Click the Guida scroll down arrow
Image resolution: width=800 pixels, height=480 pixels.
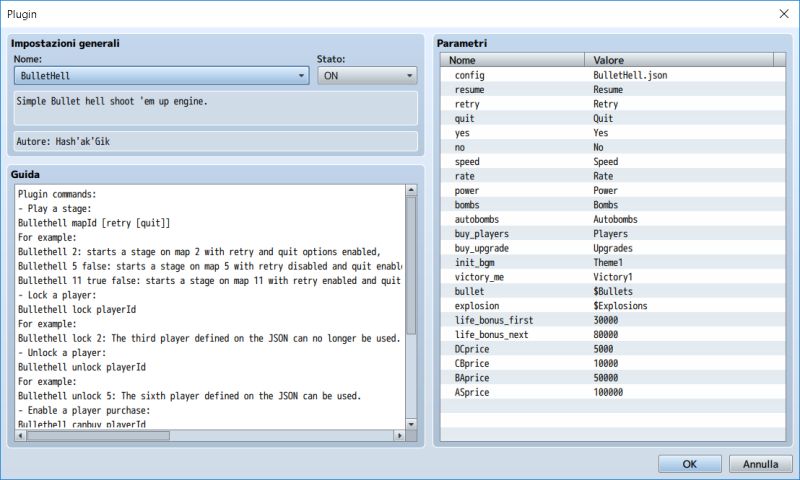(411, 424)
